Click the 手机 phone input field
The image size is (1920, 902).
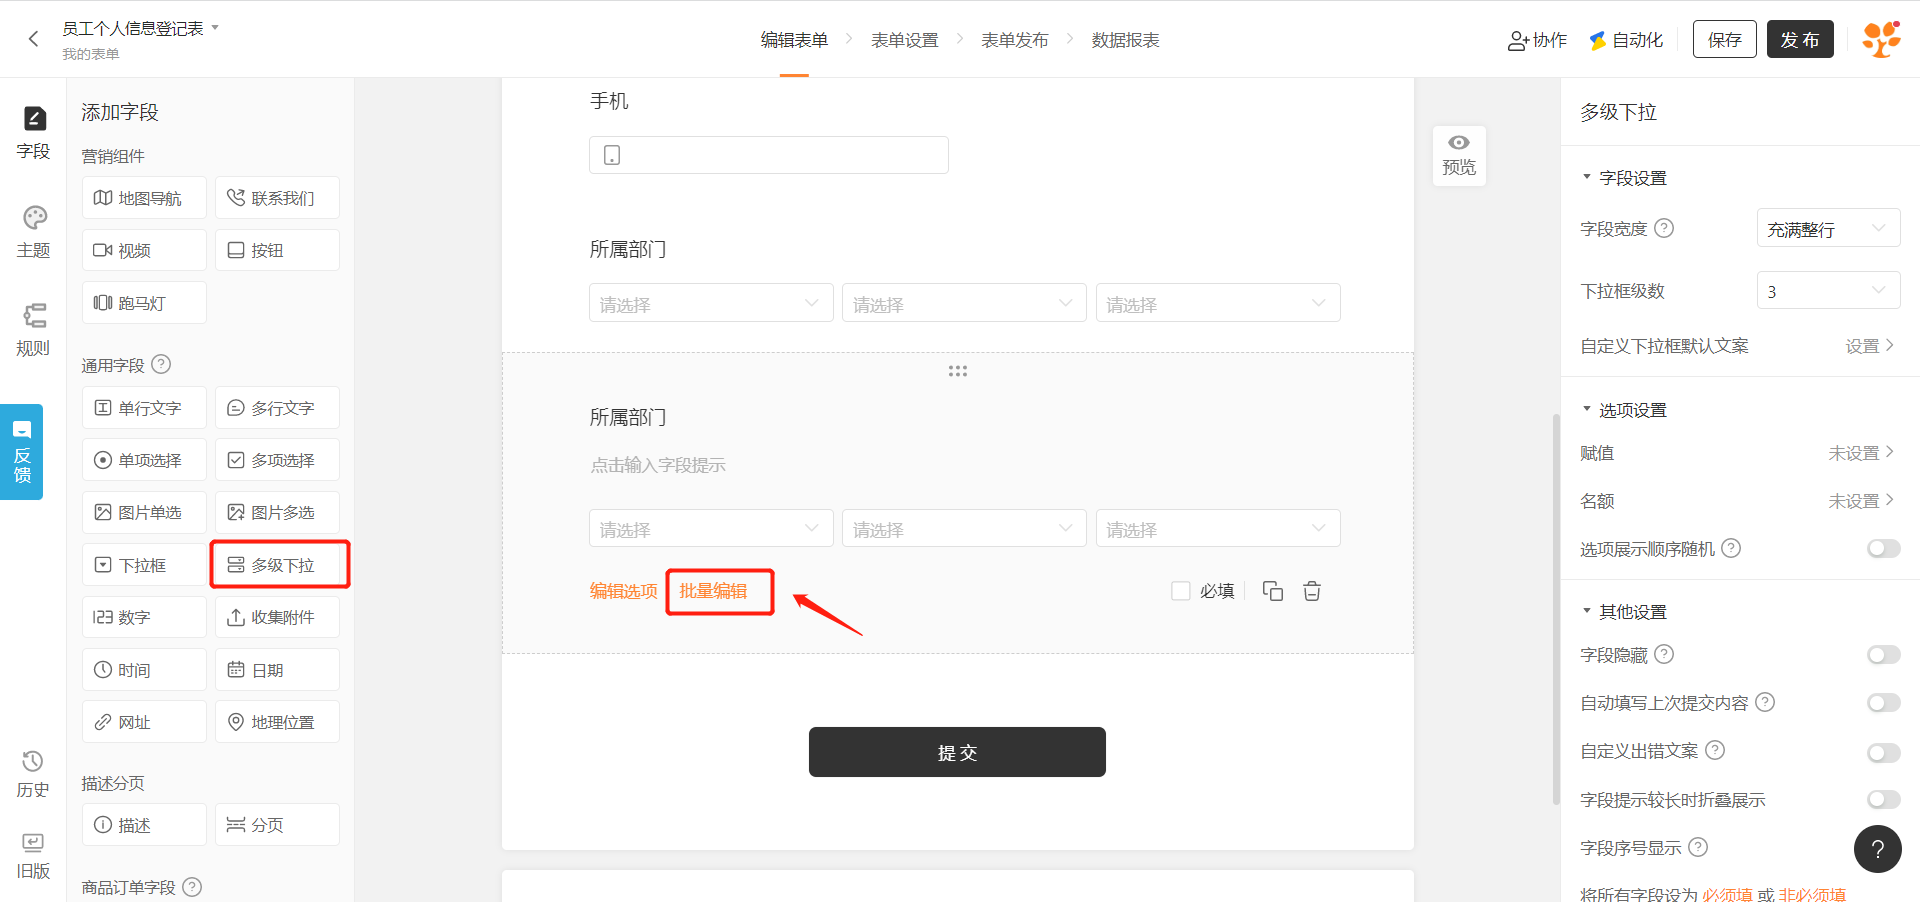tap(768, 155)
